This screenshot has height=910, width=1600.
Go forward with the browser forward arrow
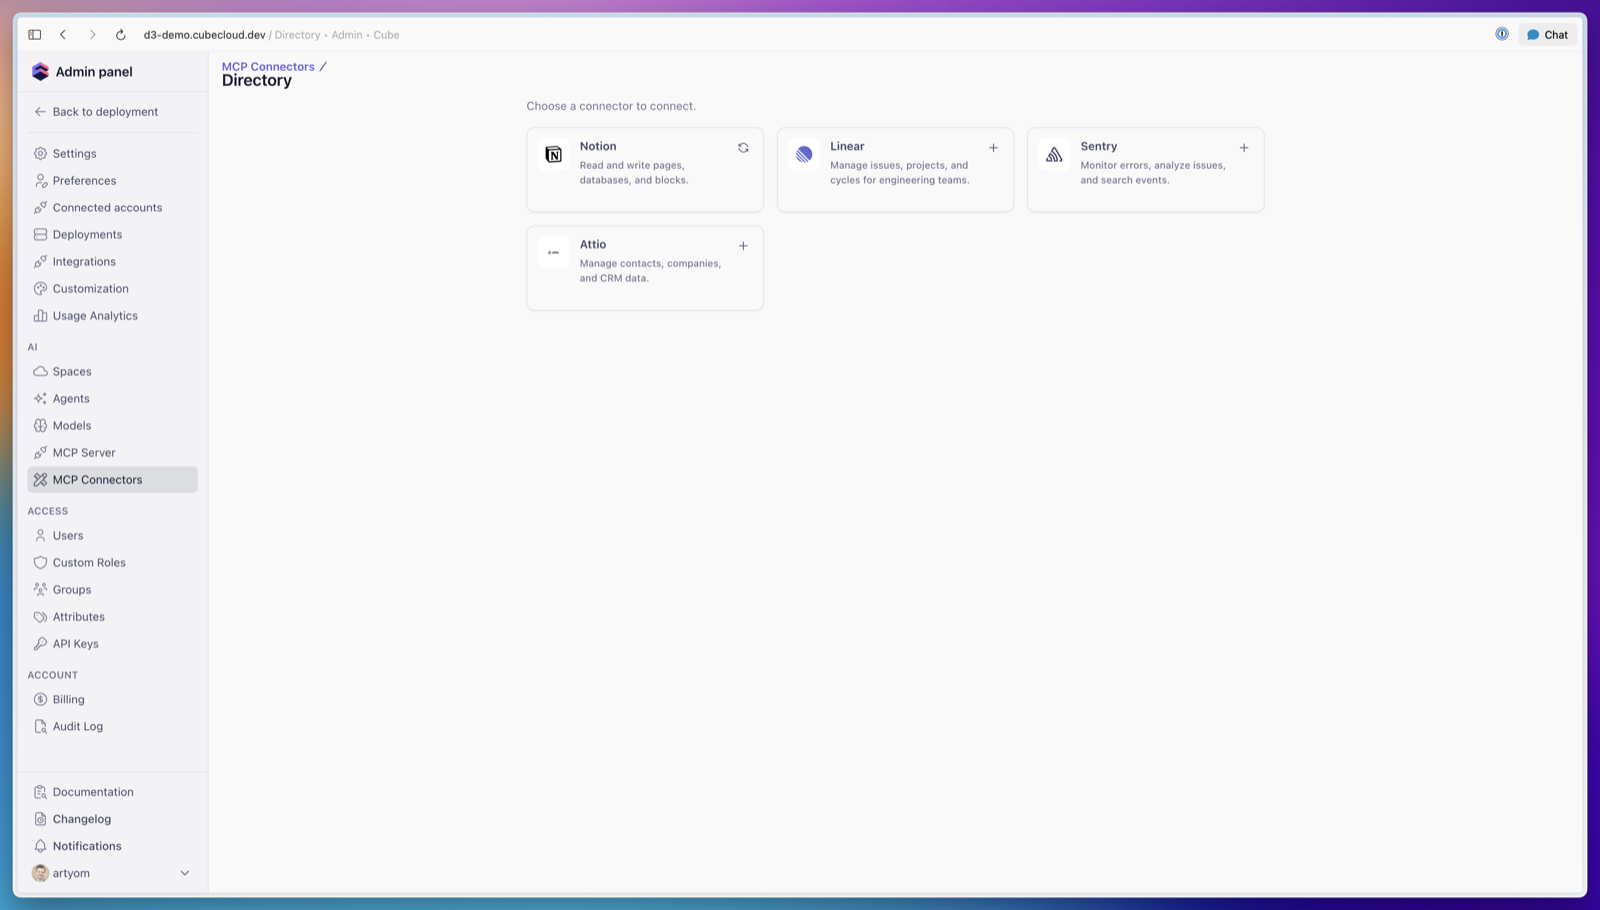click(92, 35)
